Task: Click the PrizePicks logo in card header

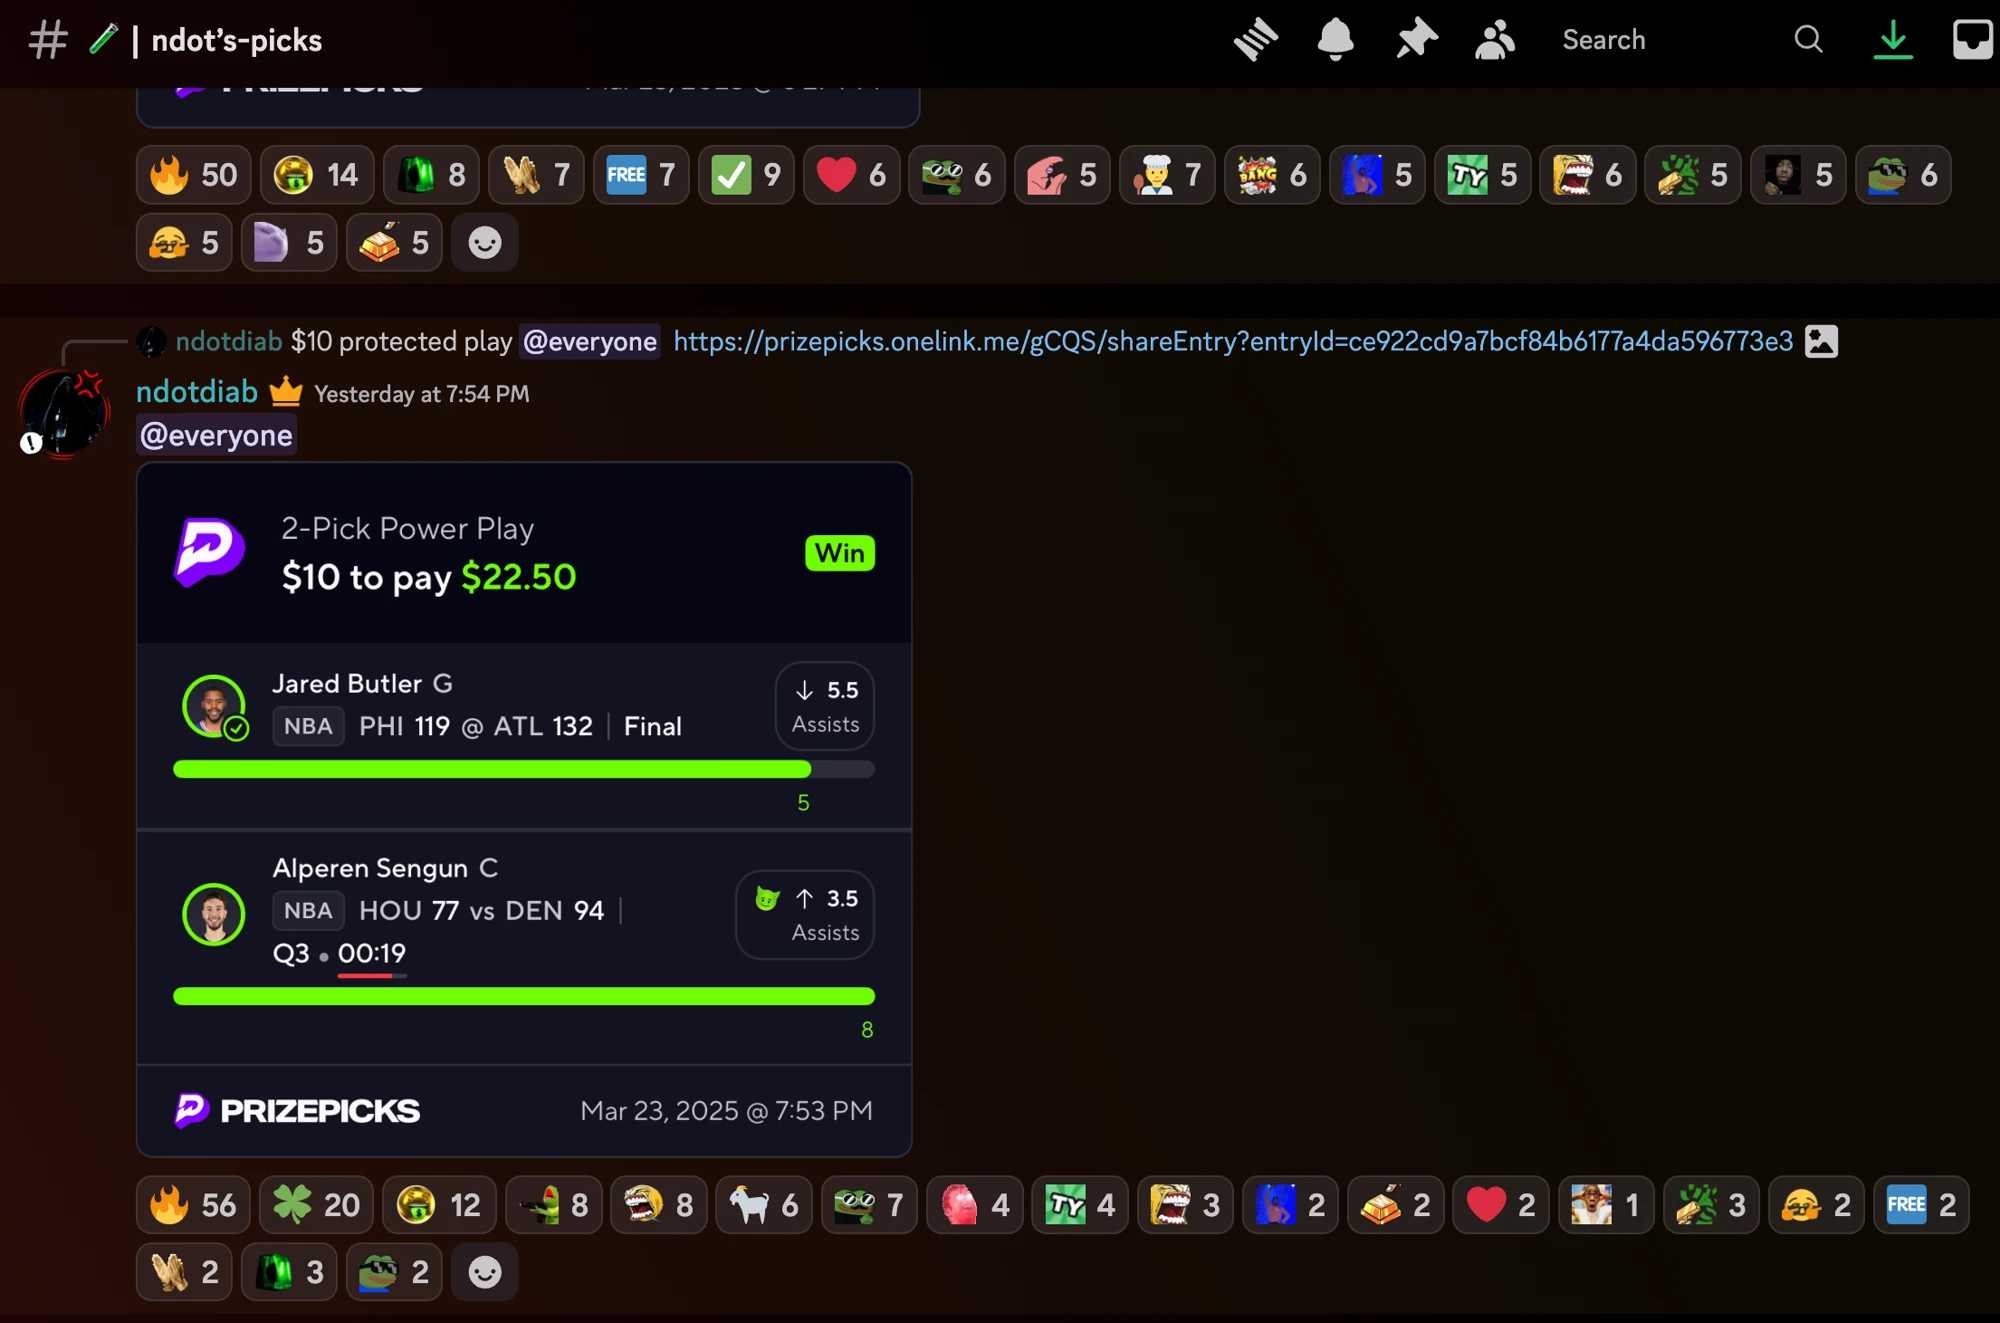Action: click(209, 552)
